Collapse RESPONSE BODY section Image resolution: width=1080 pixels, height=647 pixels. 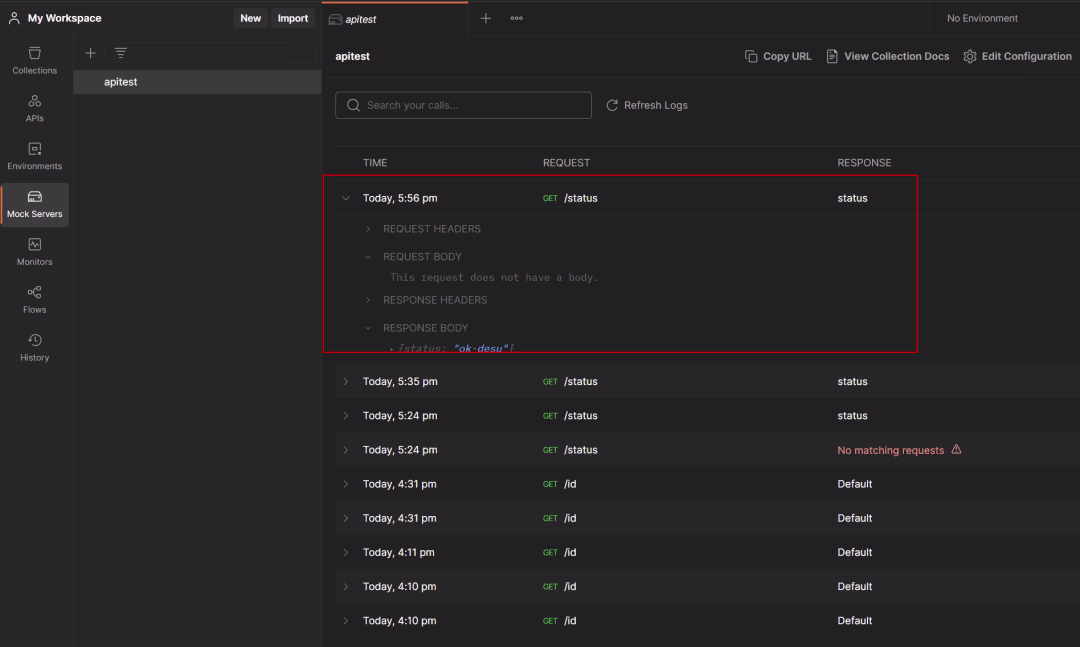coord(368,328)
